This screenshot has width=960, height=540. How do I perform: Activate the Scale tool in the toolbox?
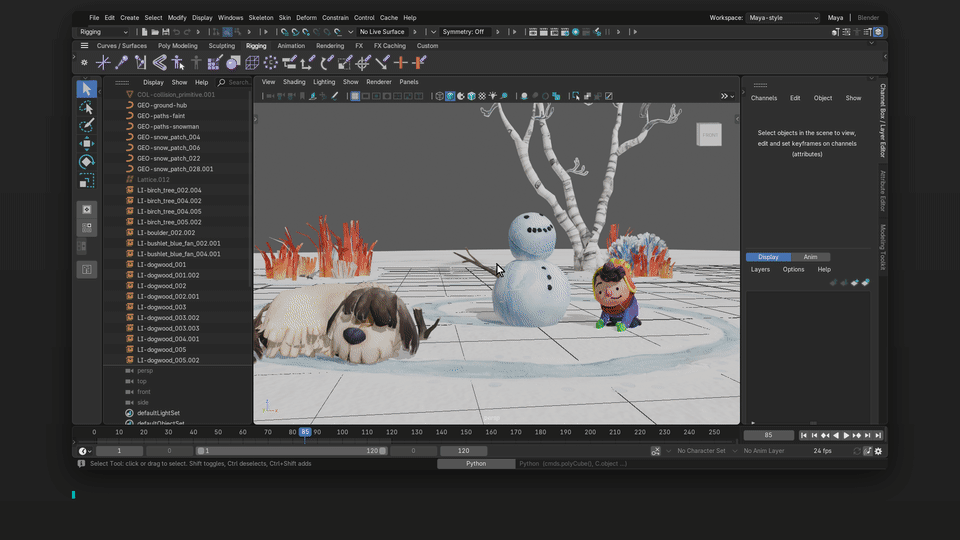pos(86,181)
